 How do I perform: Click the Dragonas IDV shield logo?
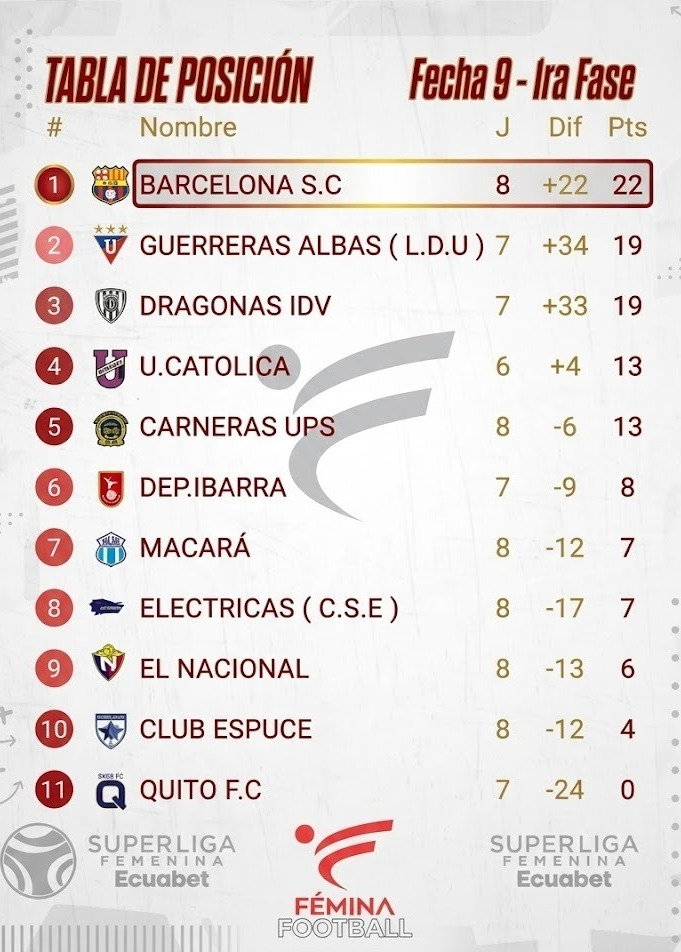pyautogui.click(x=110, y=305)
